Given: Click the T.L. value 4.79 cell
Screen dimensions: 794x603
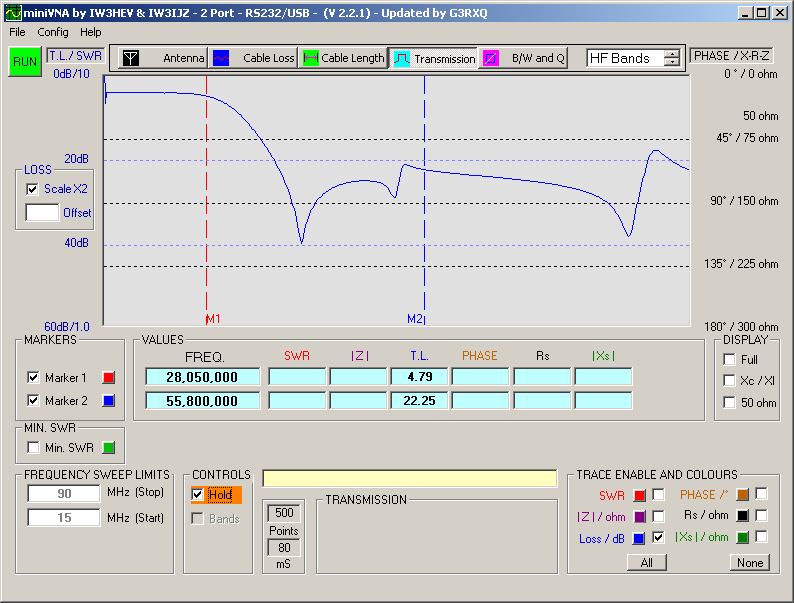Looking at the screenshot, I should click(419, 377).
